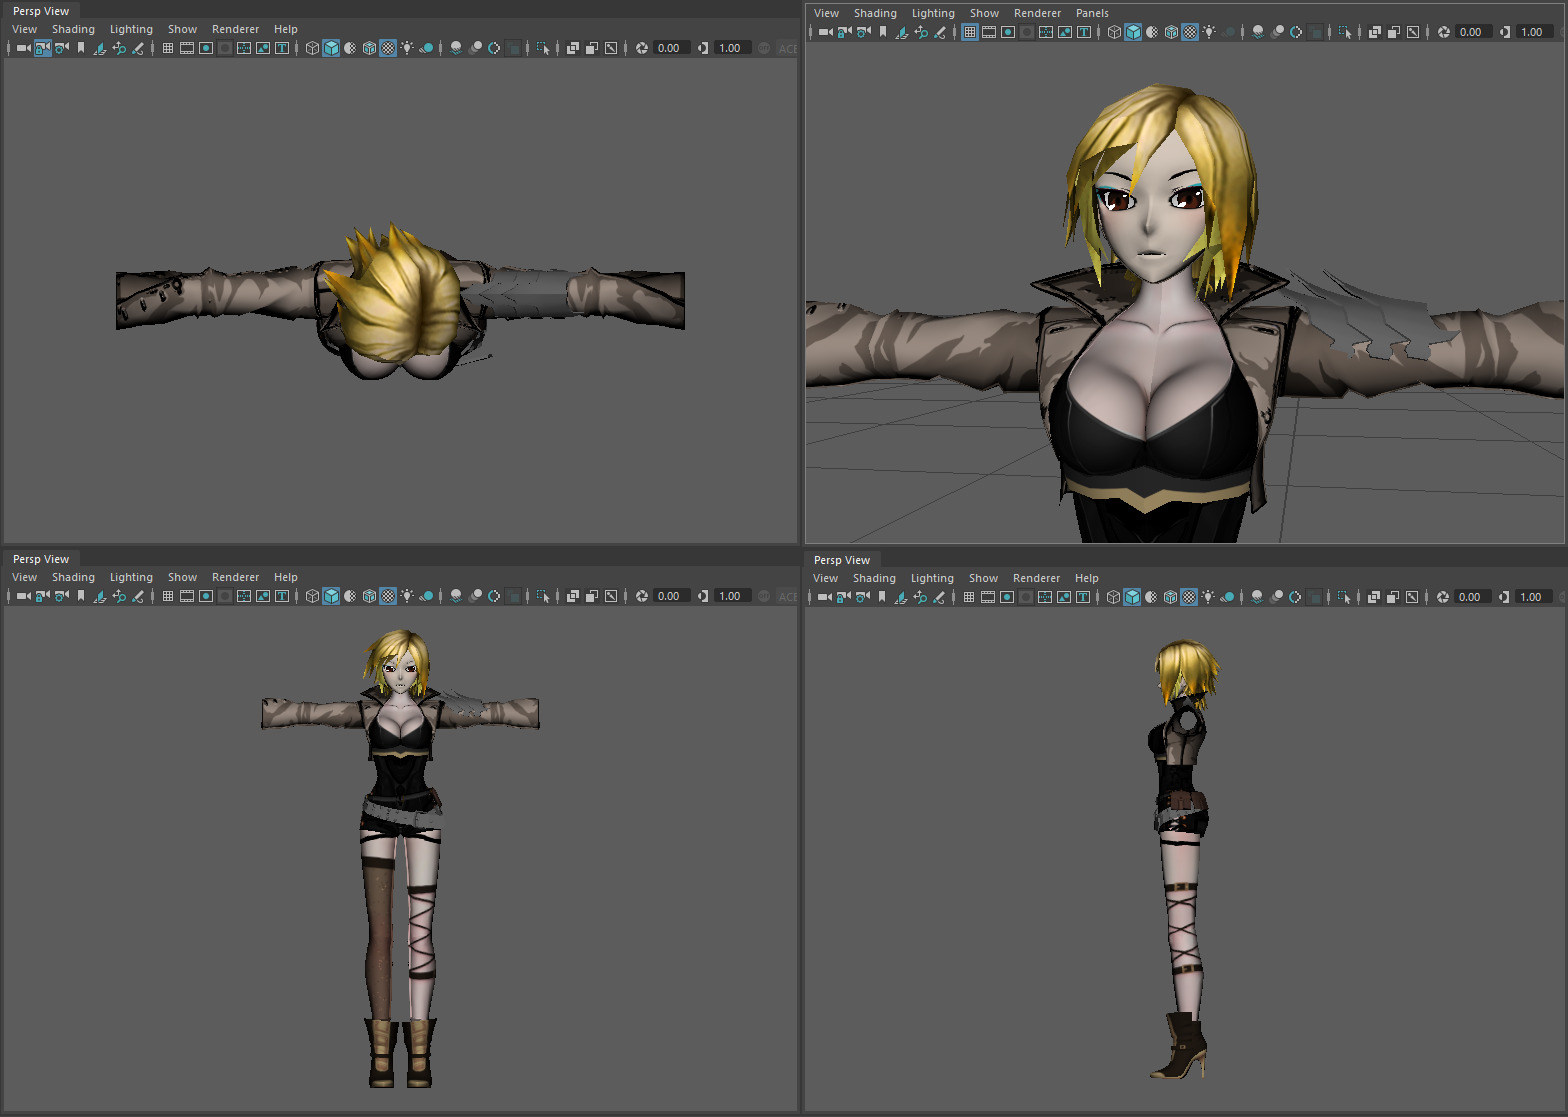1568x1117 pixels.
Task: Click Smooth Shade All in top-right panel
Action: [x=1133, y=32]
